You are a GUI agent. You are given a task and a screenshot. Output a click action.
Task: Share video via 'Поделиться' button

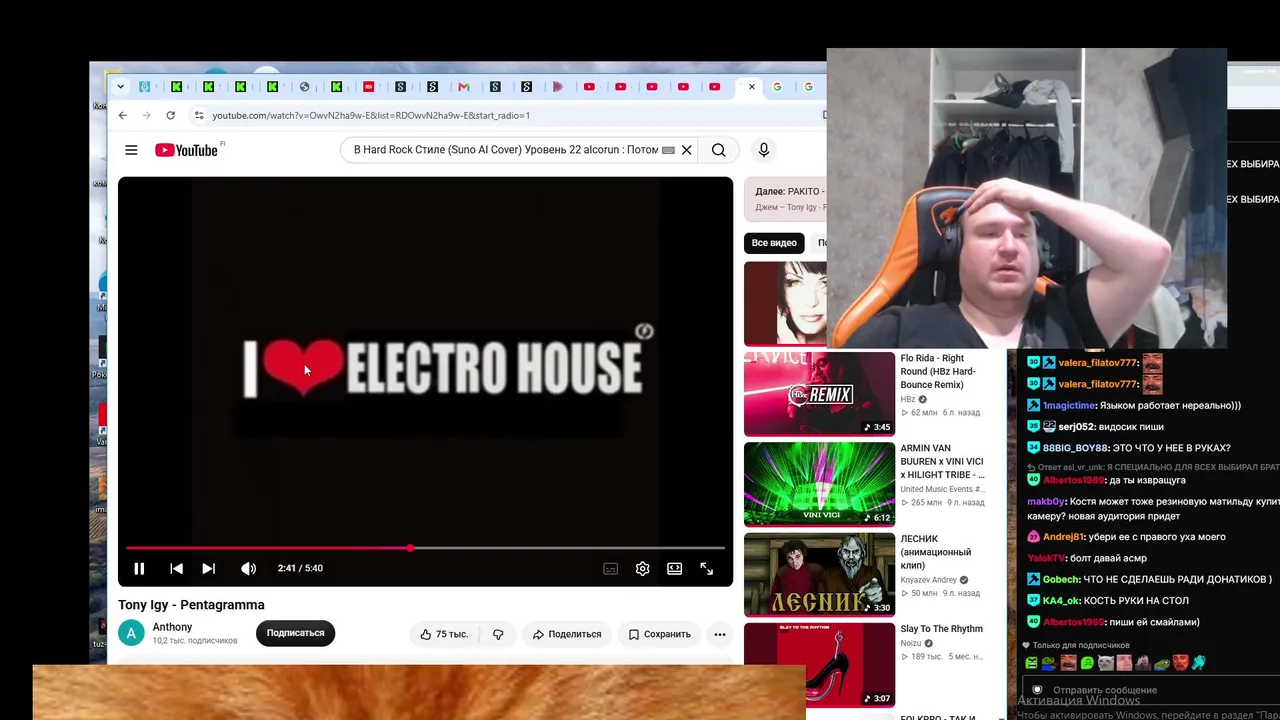(567, 634)
